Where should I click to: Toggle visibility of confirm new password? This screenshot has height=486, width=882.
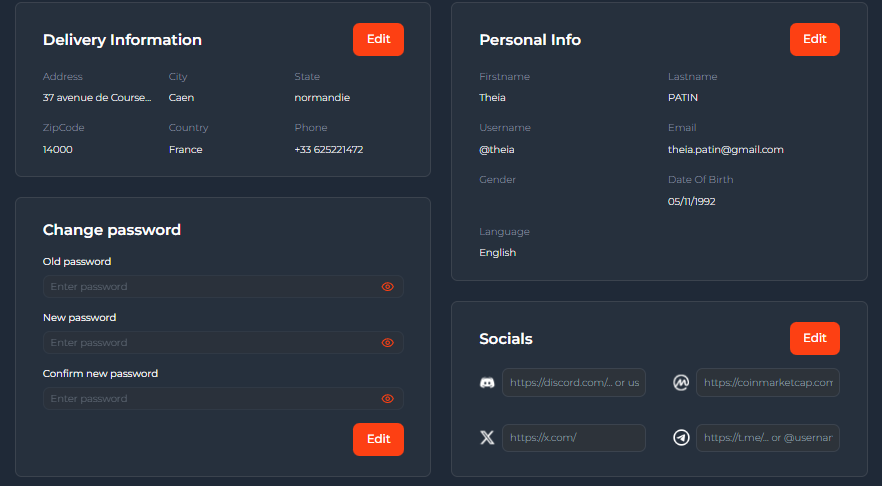[x=388, y=399]
